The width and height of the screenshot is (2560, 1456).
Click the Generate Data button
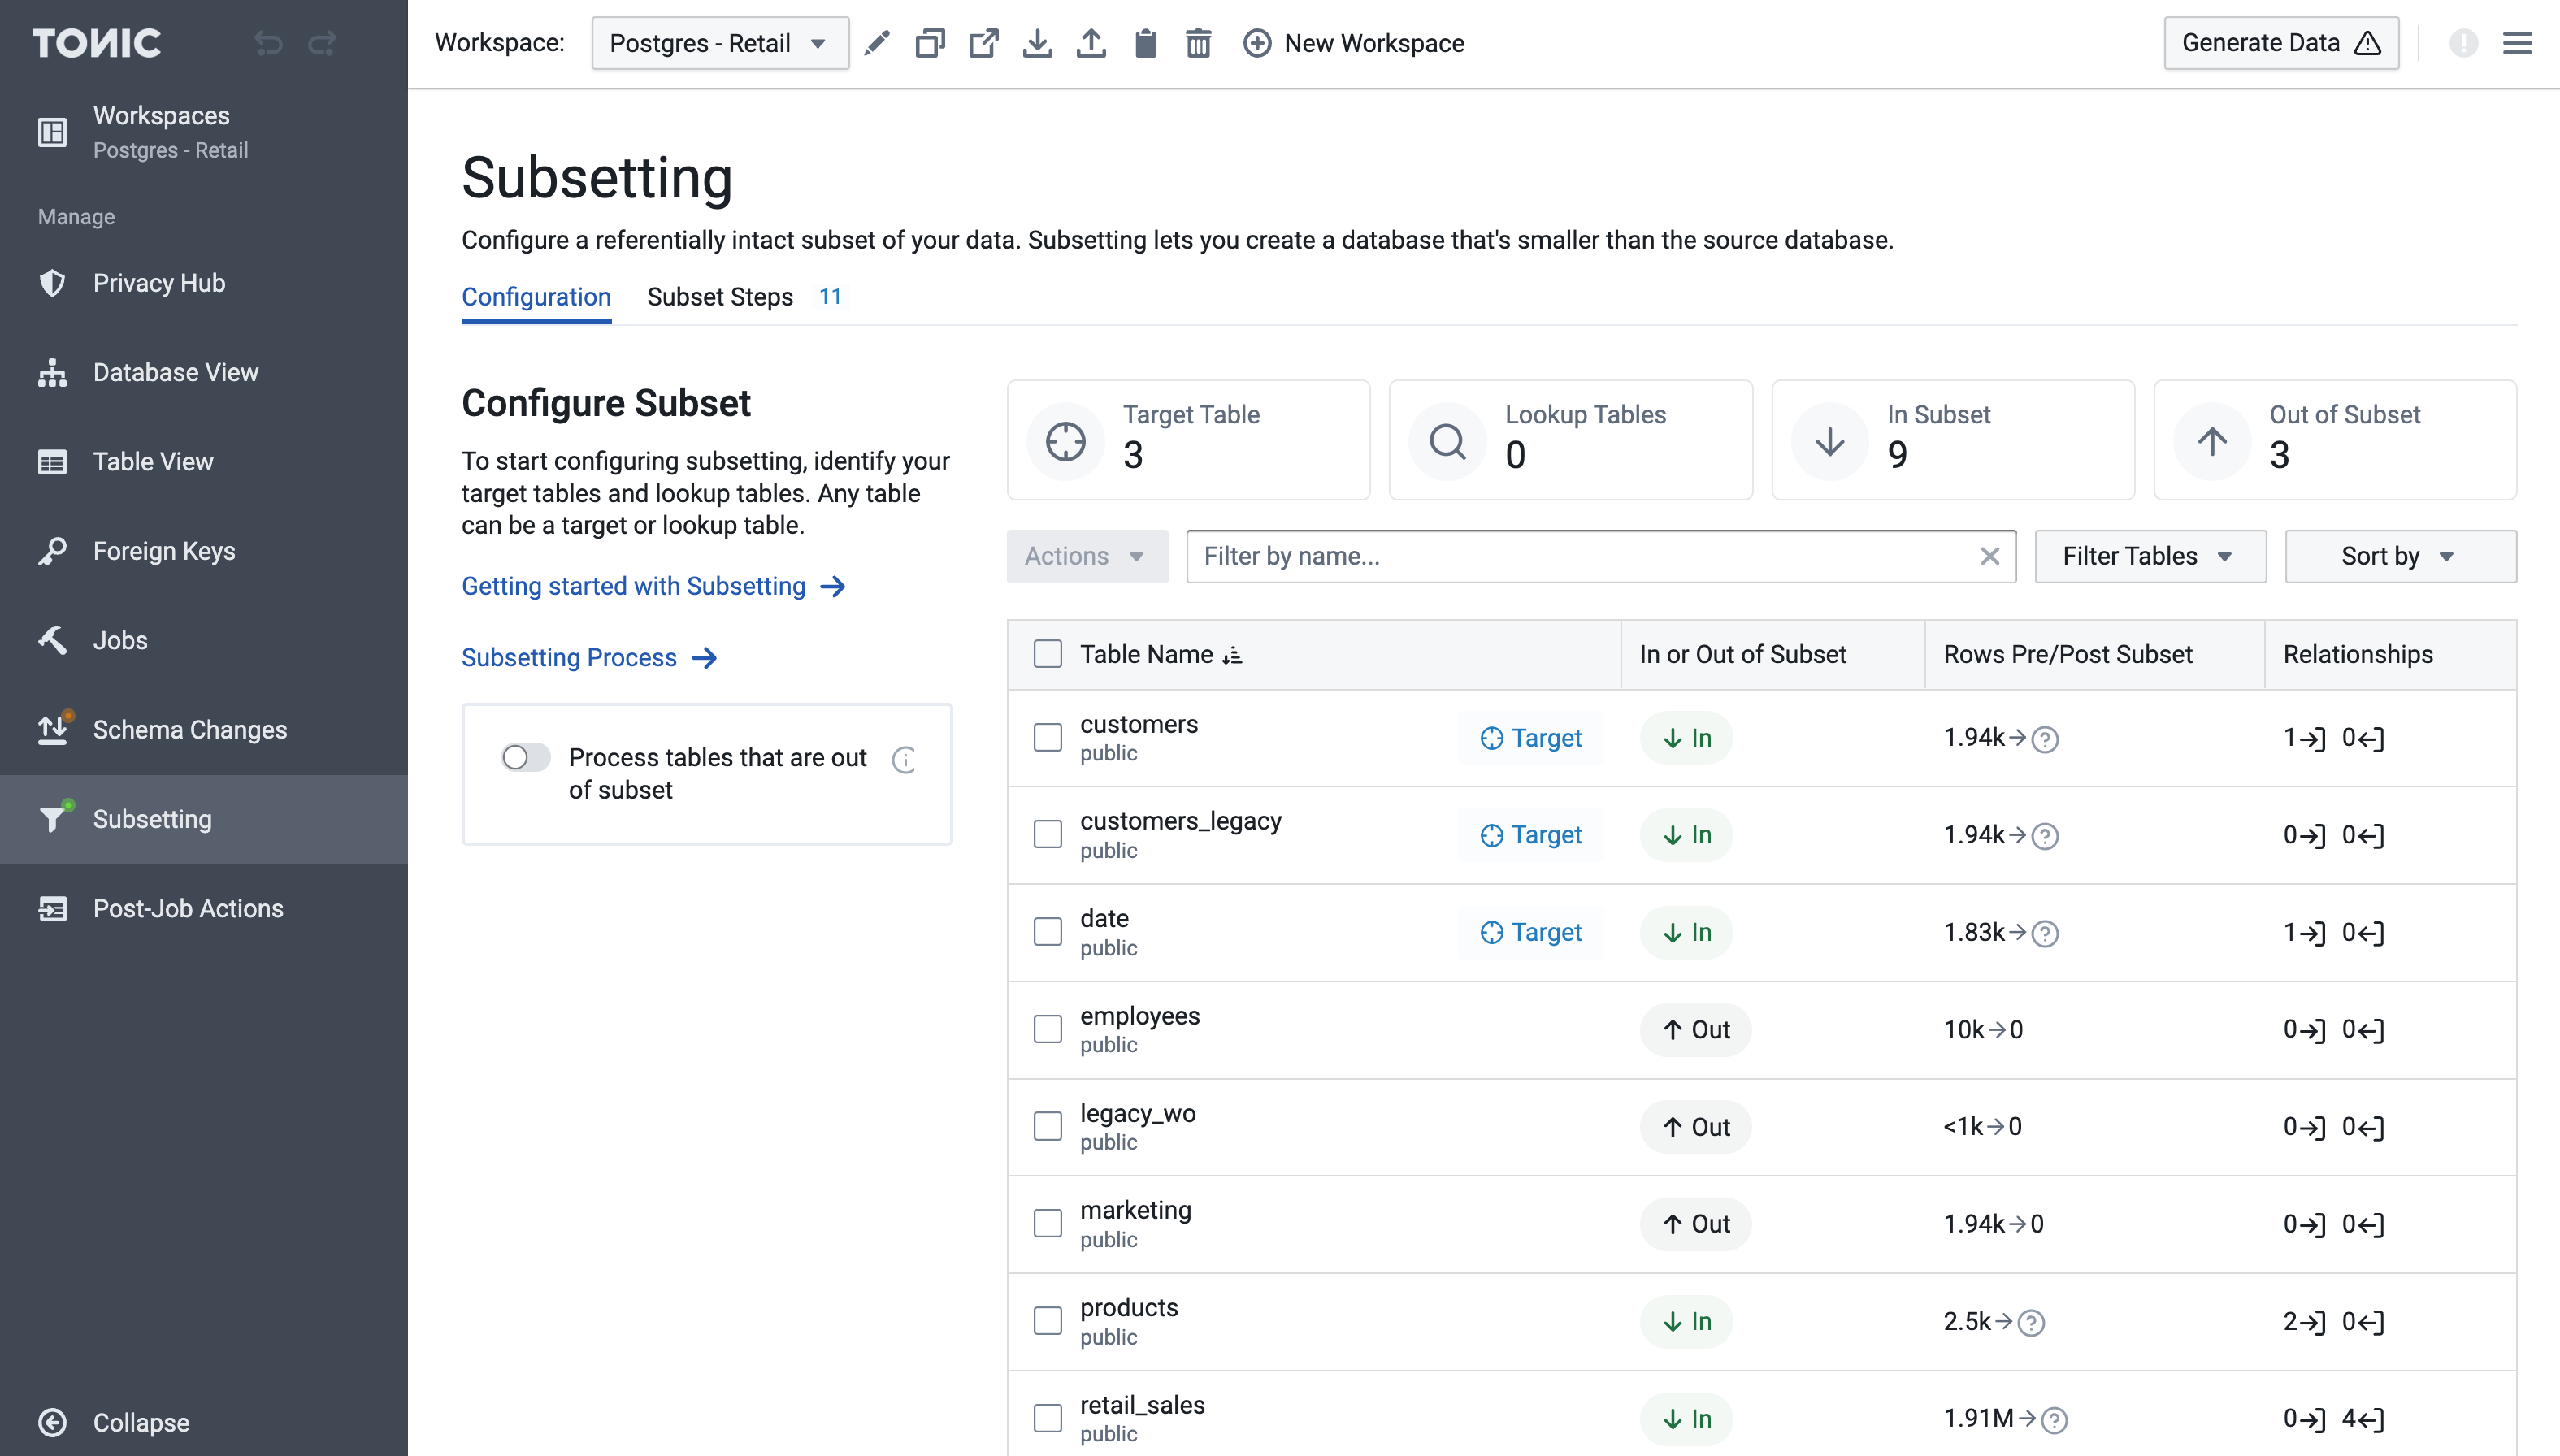click(x=2280, y=43)
